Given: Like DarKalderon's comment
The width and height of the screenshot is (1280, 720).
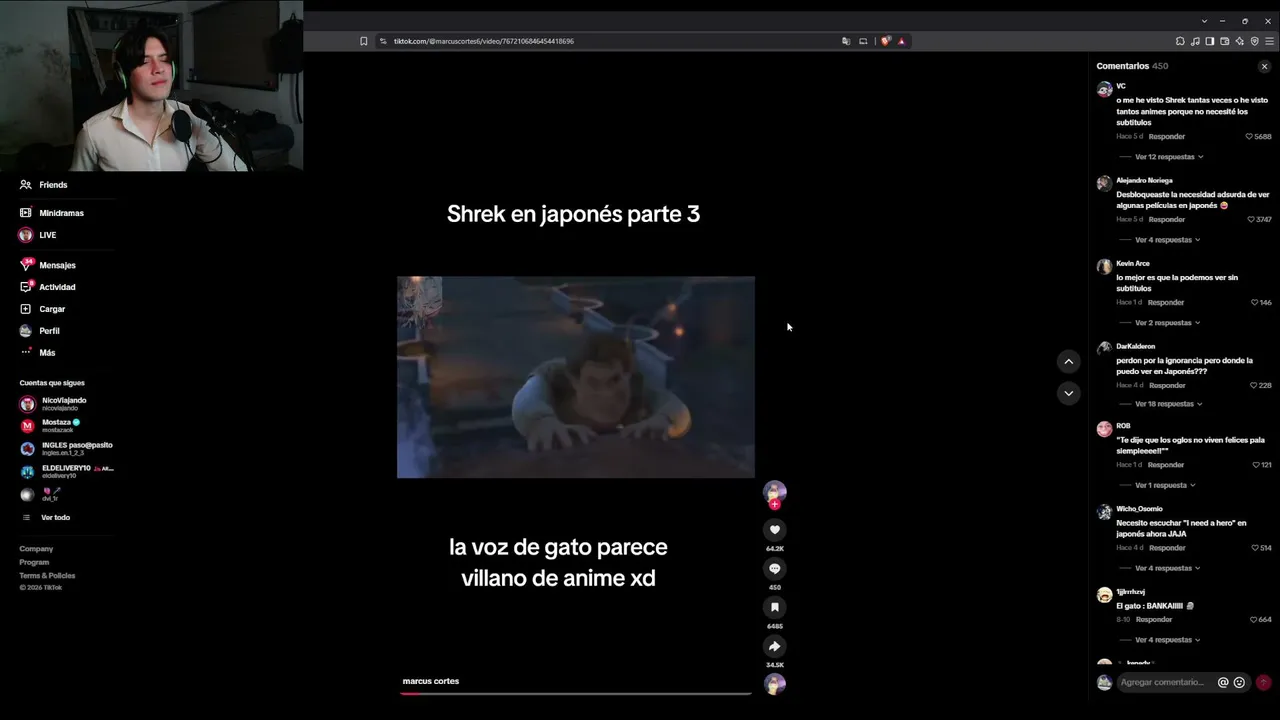Looking at the screenshot, I should tap(1255, 385).
